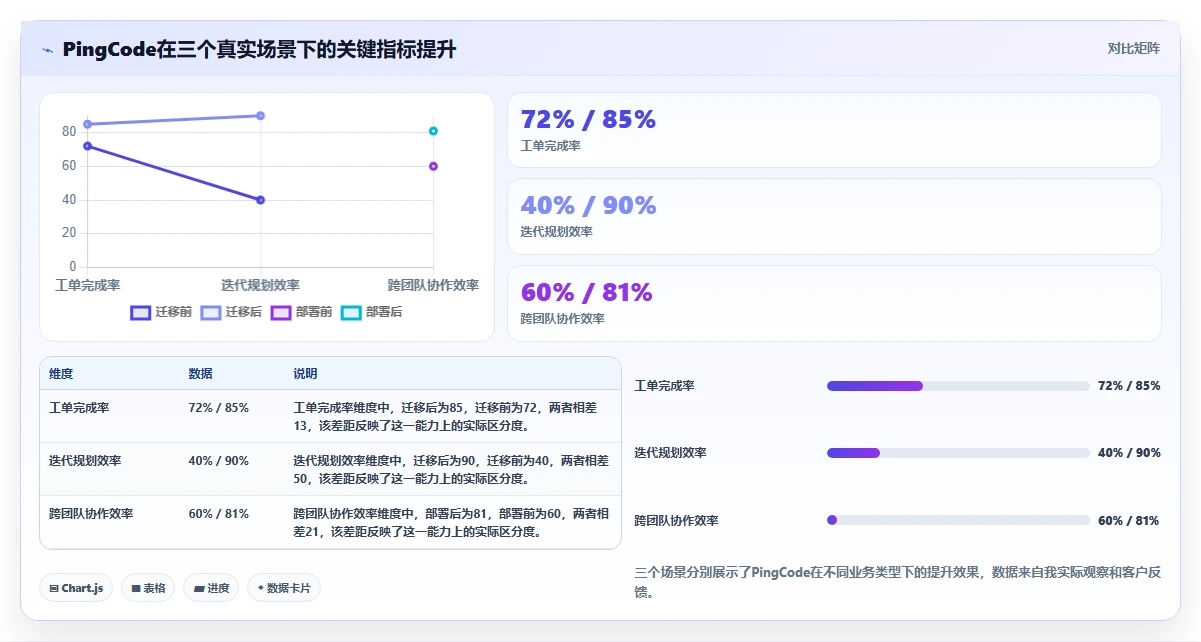Click the PingCode main title text
This screenshot has width=1201, height=642.
coord(260,50)
